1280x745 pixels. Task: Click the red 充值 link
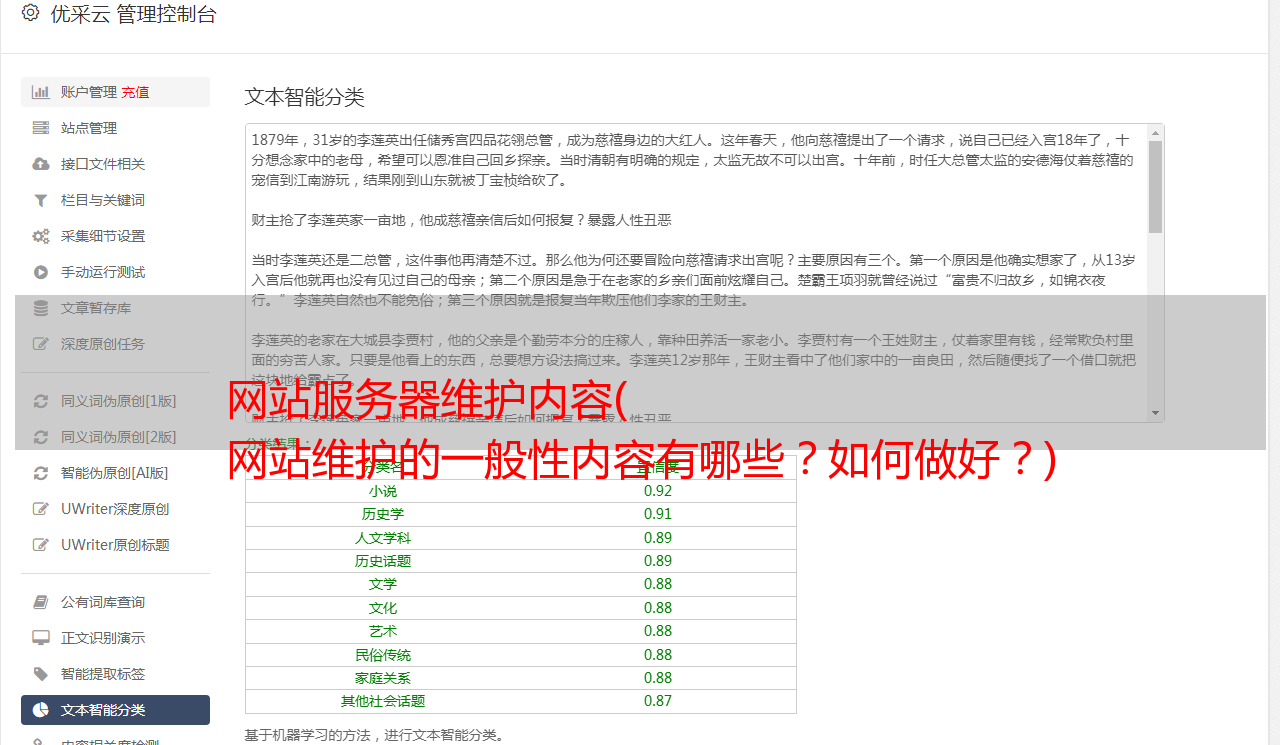click(135, 92)
